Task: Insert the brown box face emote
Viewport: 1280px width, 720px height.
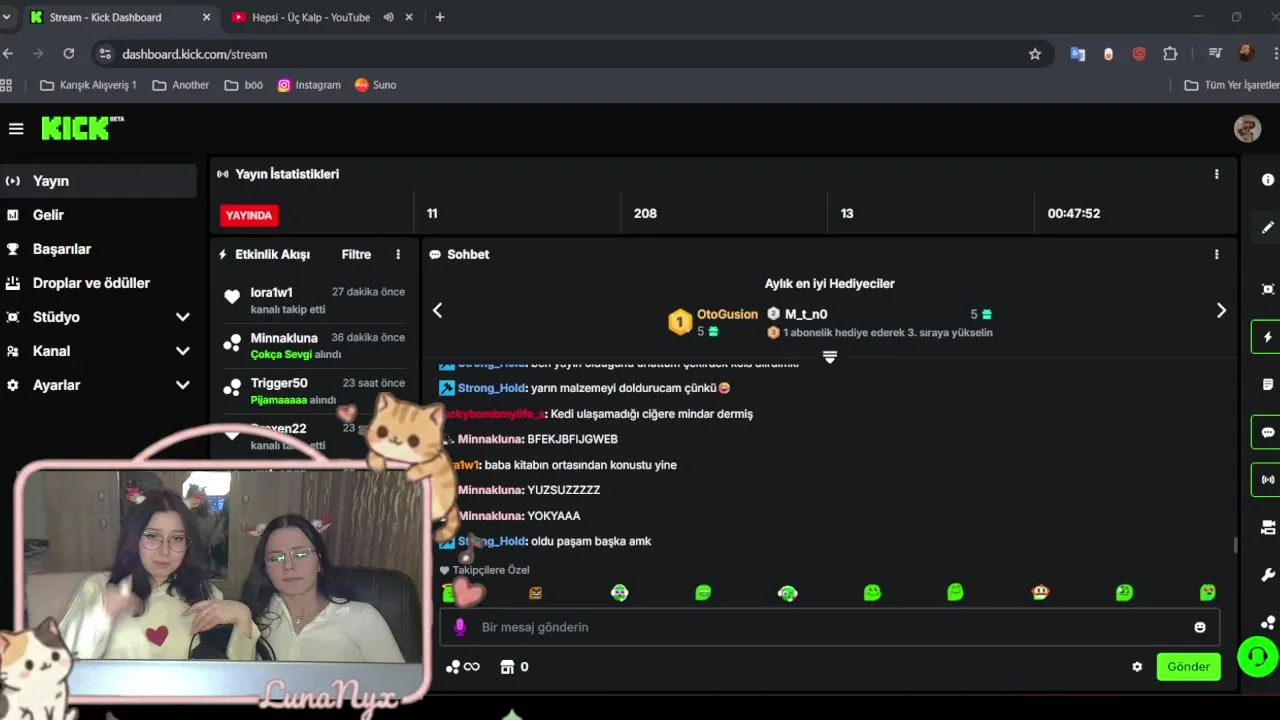Action: [535, 593]
